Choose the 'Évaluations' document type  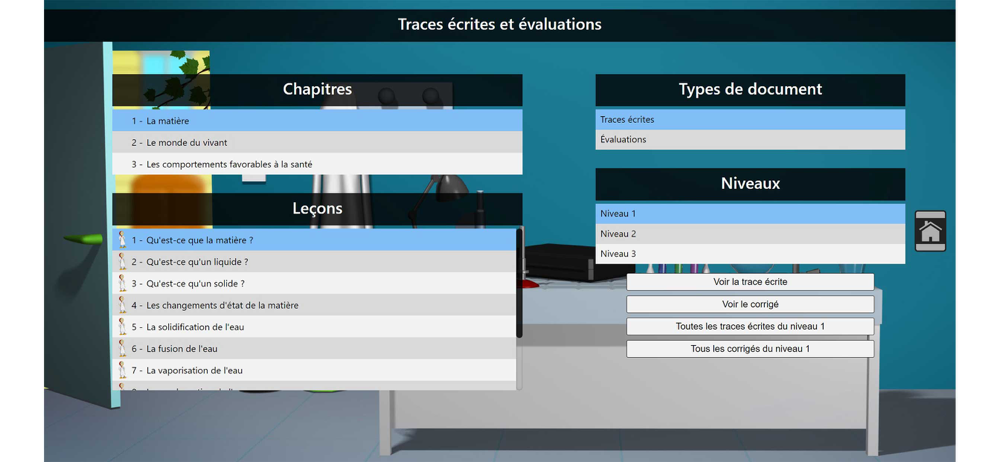[x=750, y=139]
